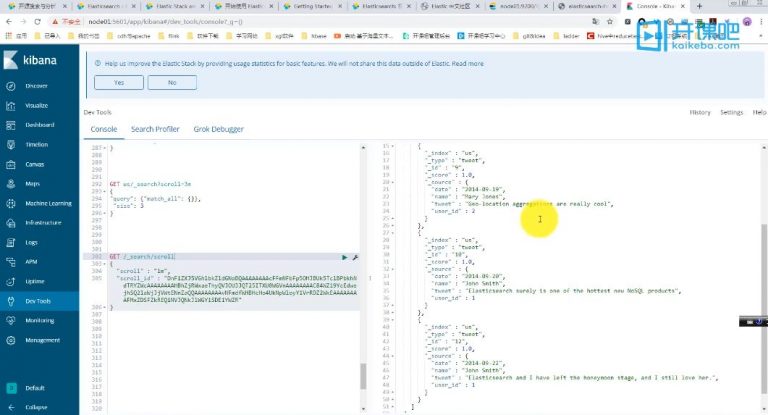Open the wrench options icon for request
This screenshot has width=768, height=415.
tap(355, 257)
